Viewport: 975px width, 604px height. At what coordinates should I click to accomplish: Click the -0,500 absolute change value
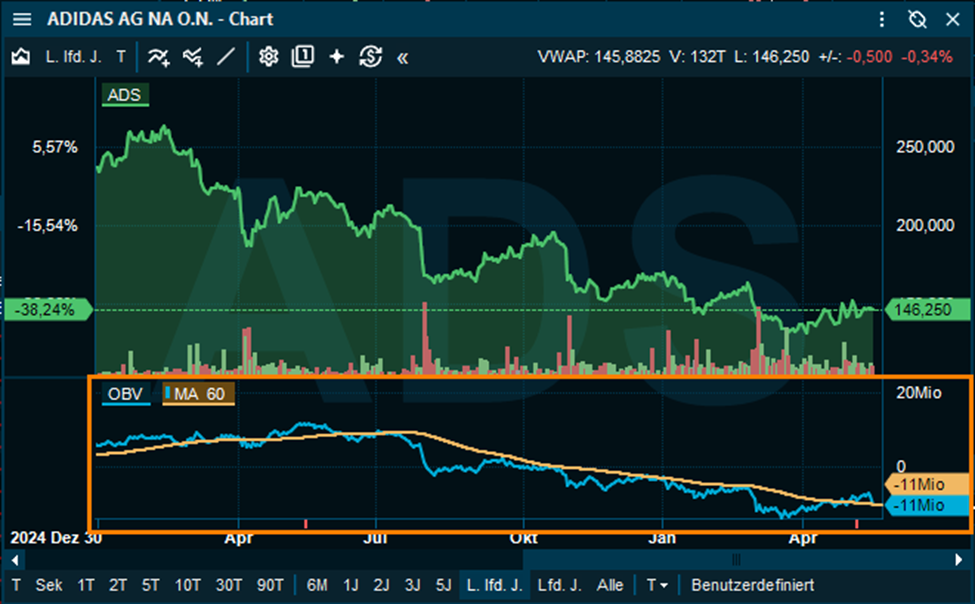(869, 57)
